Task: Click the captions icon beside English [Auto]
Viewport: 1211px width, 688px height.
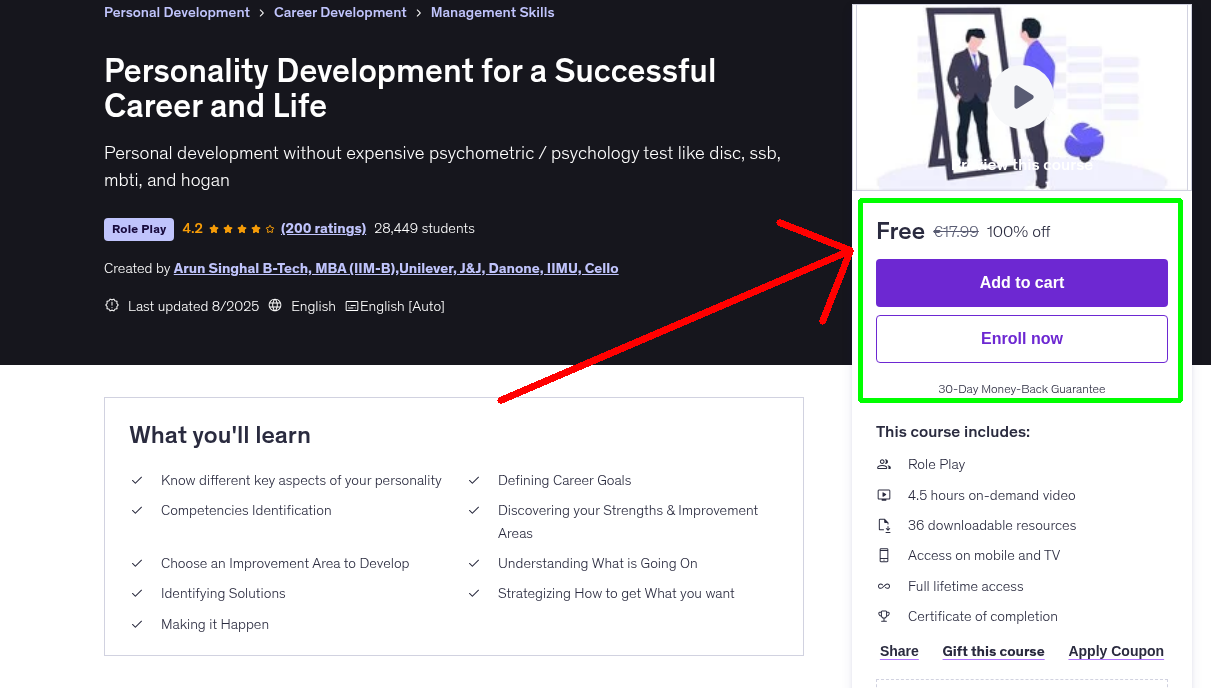Action: coord(353,305)
